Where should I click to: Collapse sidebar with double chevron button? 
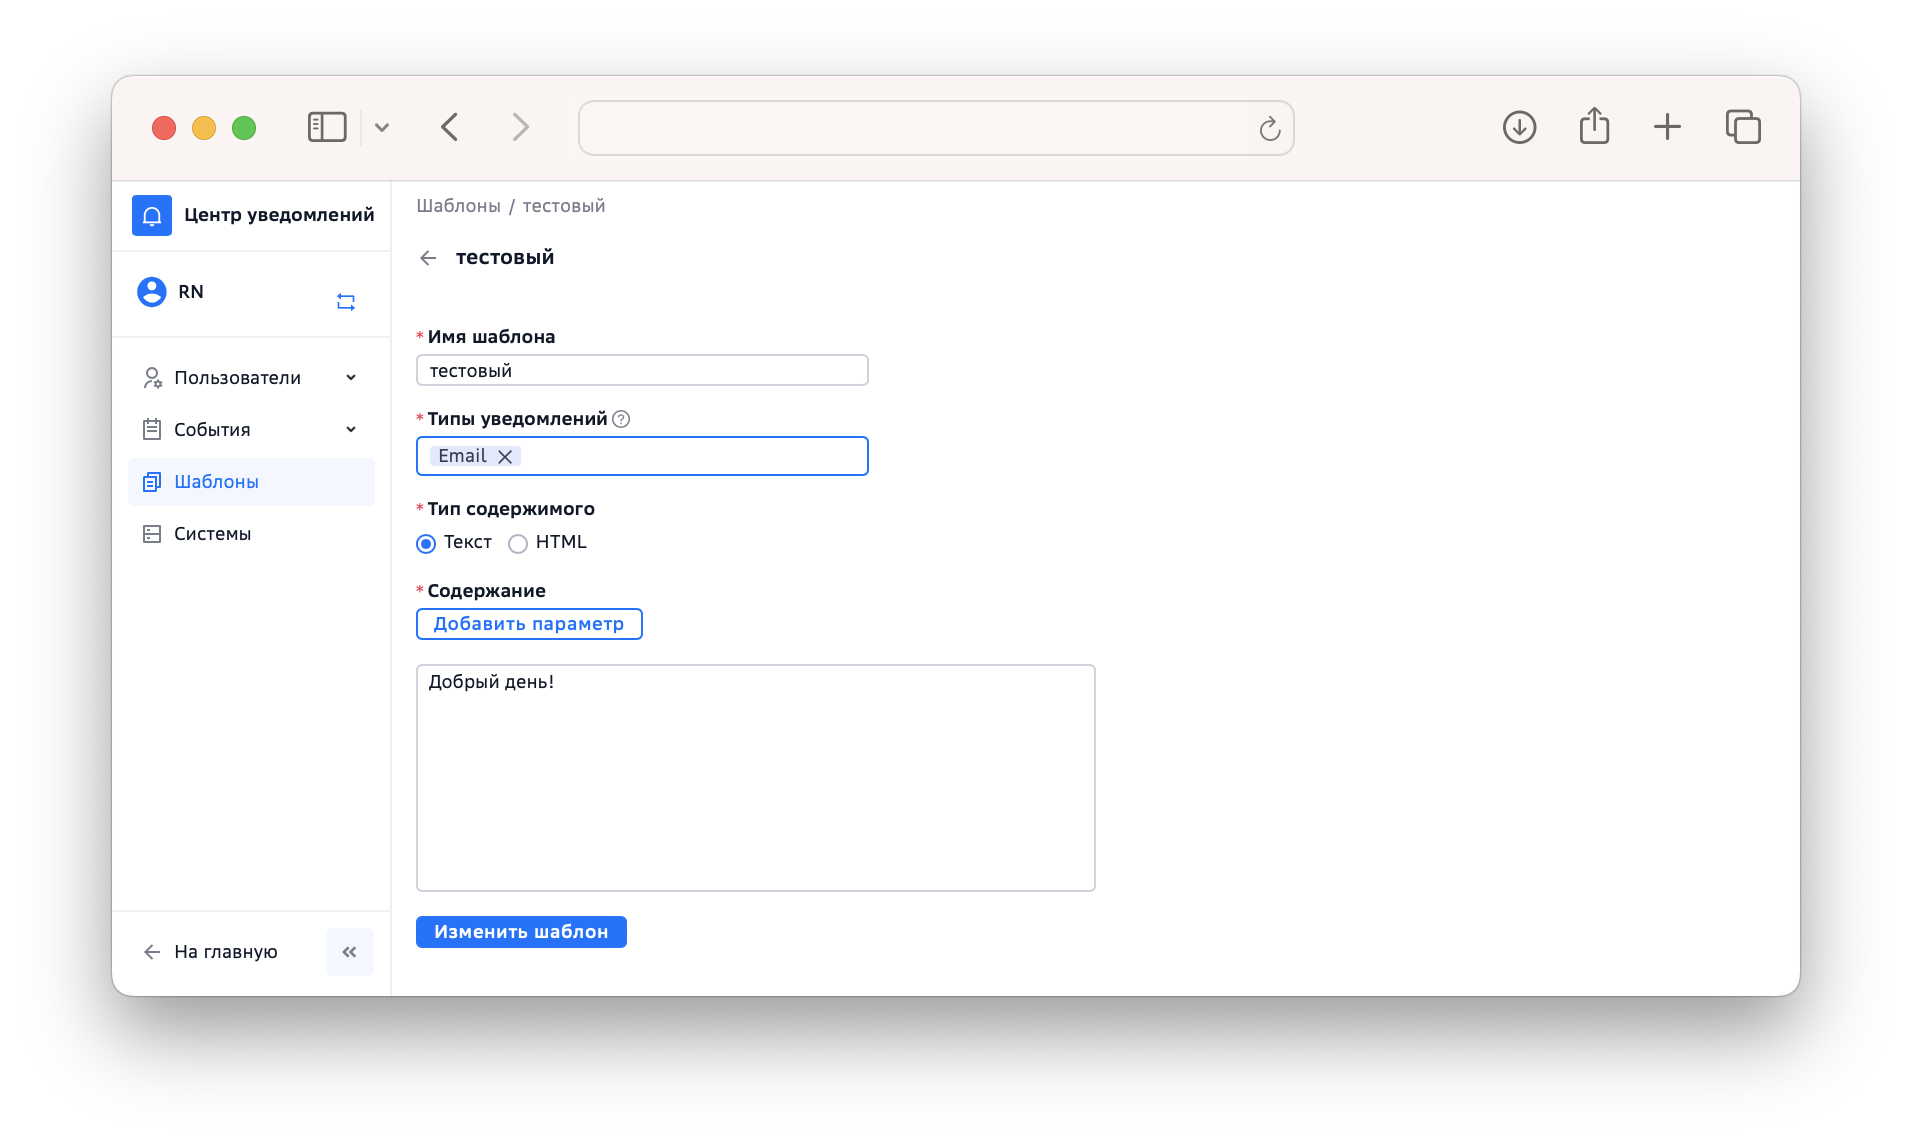tap(350, 952)
